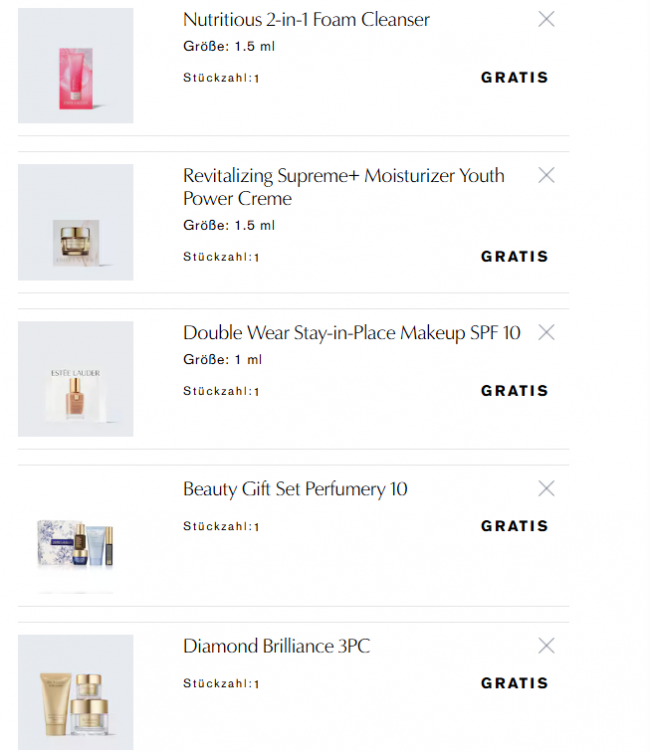The height and width of the screenshot is (752, 650).
Task: Open the Diamond Brilliance 3PC product title
Action: tap(276, 646)
